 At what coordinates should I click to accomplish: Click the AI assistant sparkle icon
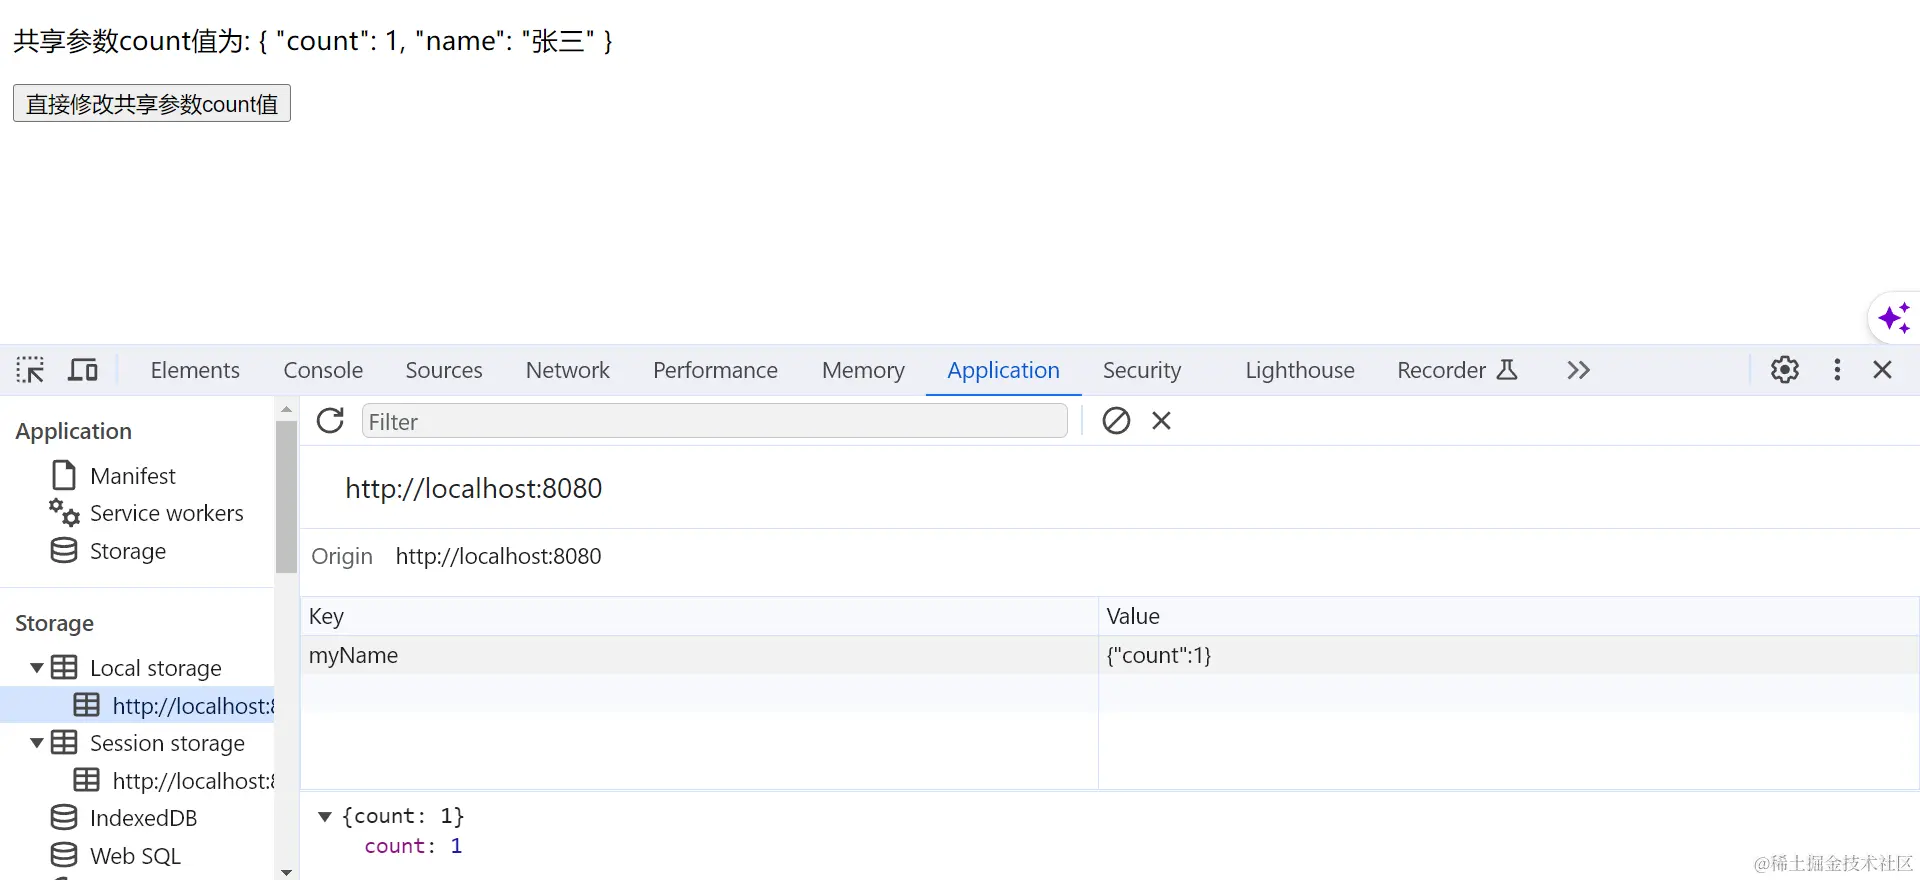1894,318
